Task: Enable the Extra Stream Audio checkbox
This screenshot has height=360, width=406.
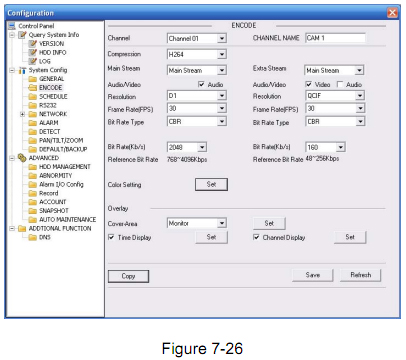Action: pyautogui.click(x=340, y=84)
